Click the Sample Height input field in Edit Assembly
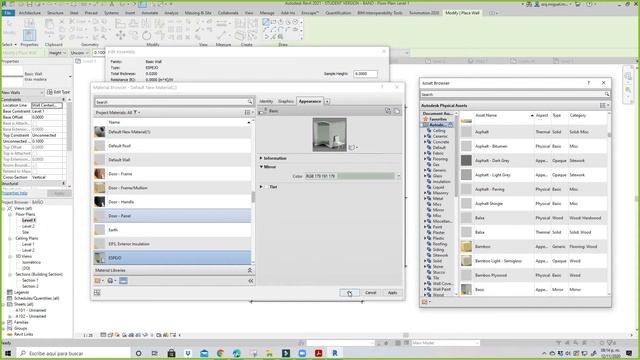Screen dimensions: 640x360 [365, 74]
